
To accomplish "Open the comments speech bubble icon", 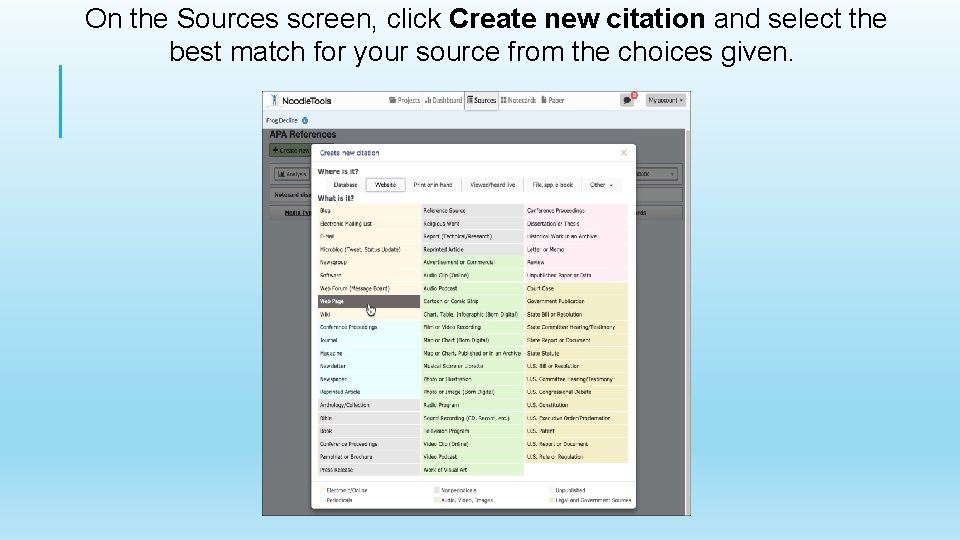I will click(x=627, y=100).
